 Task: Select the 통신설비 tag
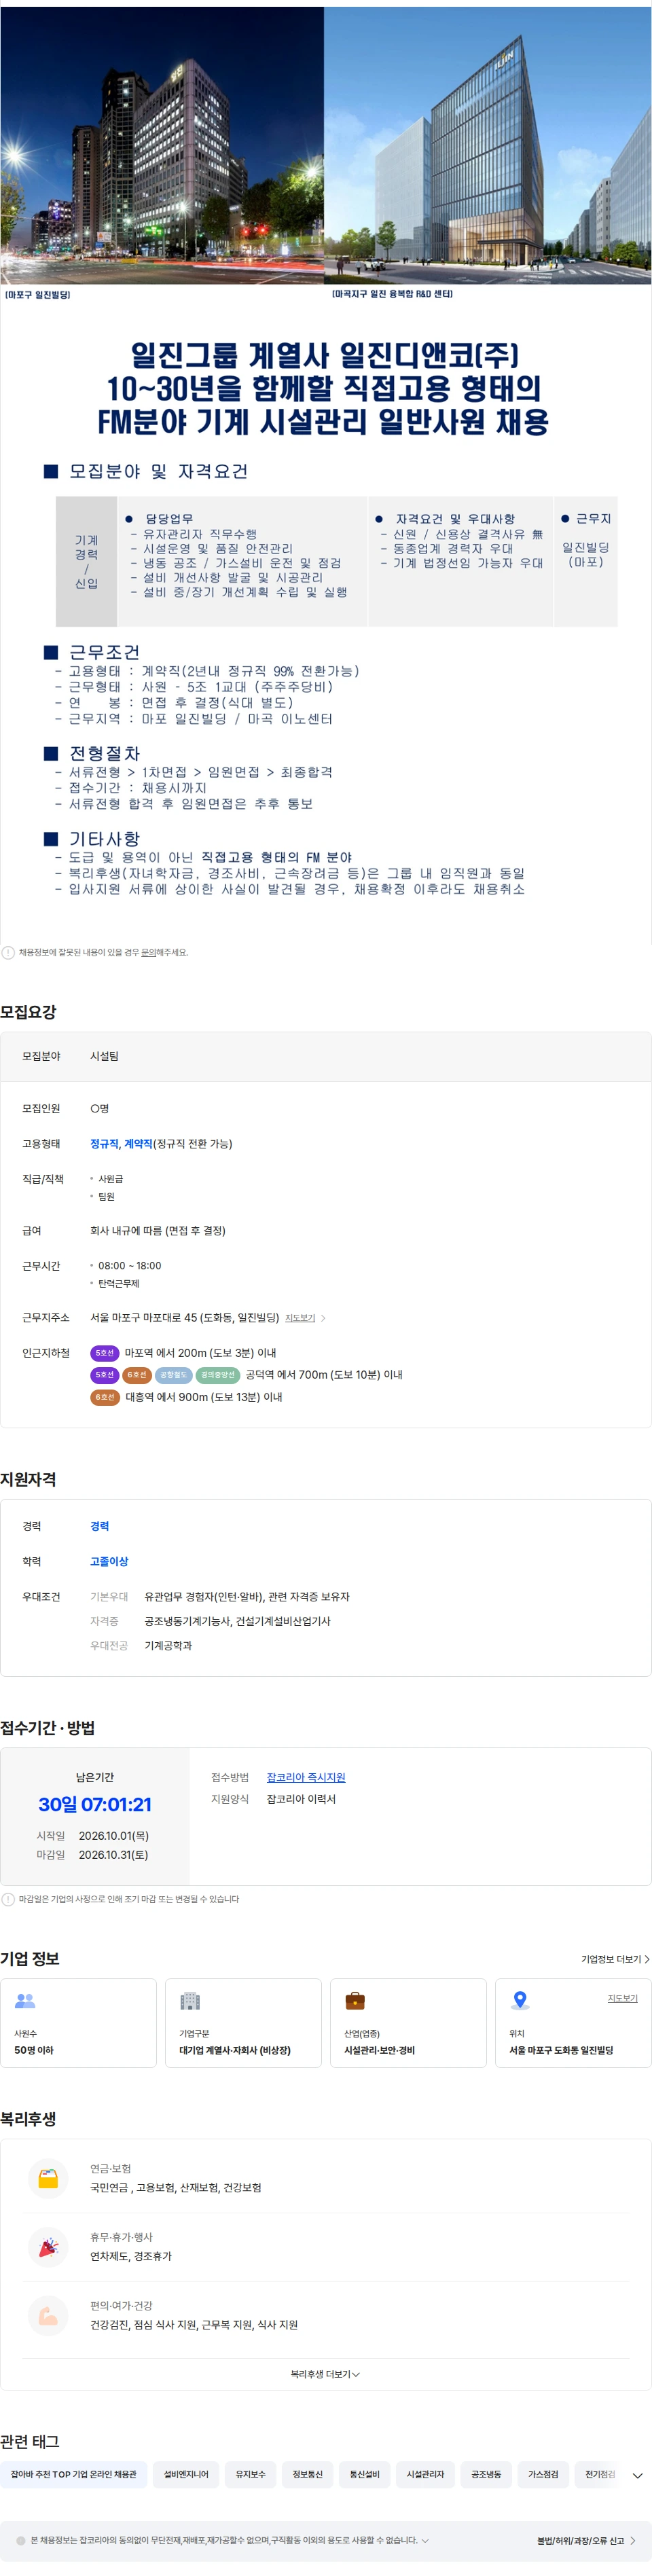pyautogui.click(x=364, y=2474)
